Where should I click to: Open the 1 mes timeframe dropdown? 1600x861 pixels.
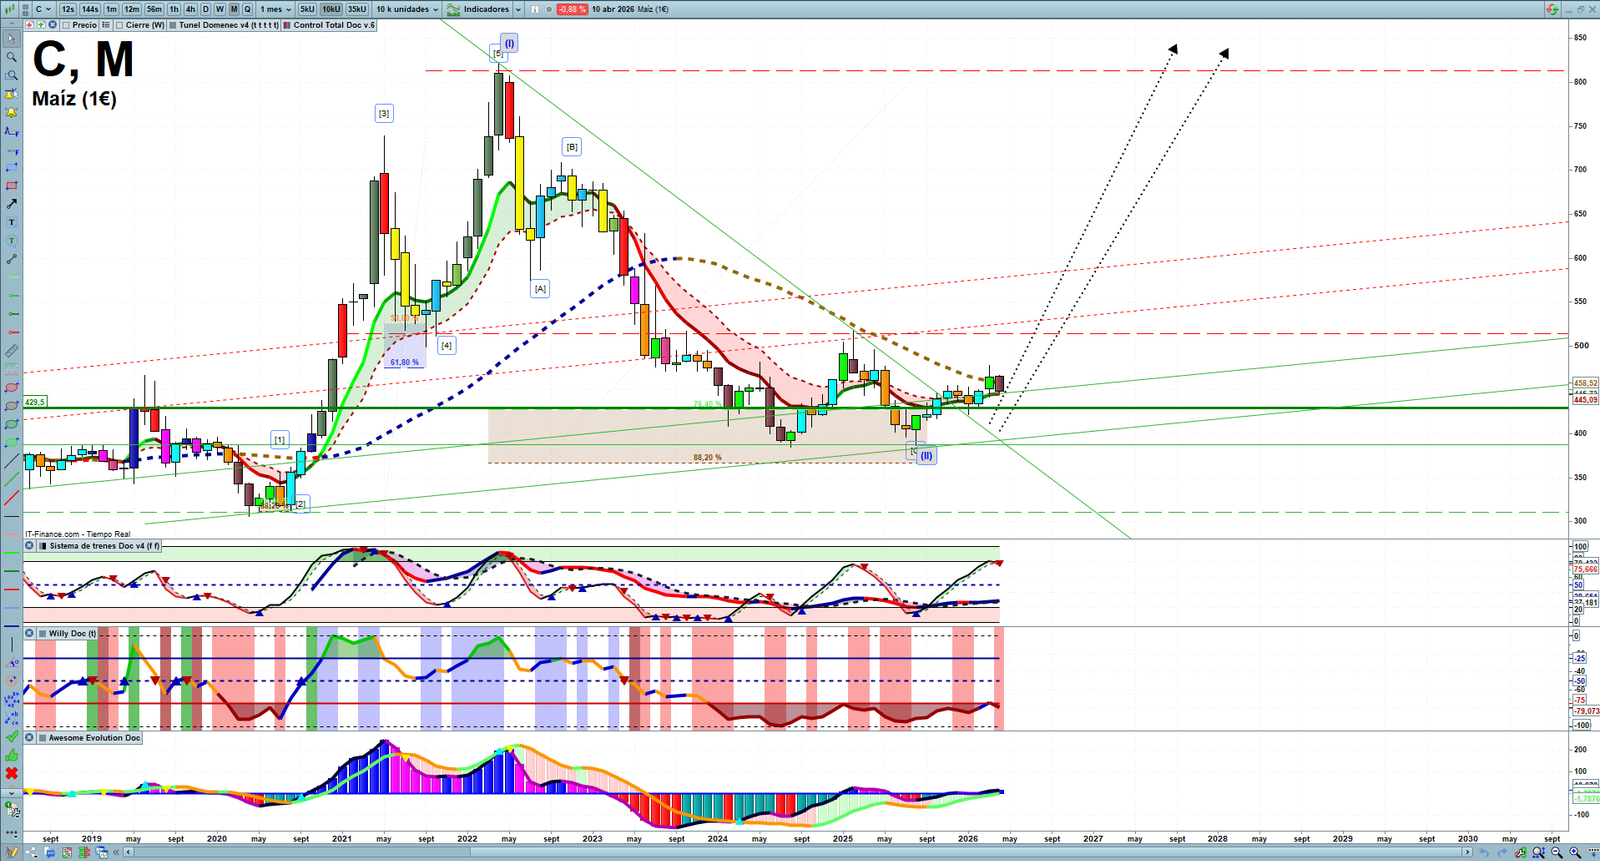[x=275, y=9]
